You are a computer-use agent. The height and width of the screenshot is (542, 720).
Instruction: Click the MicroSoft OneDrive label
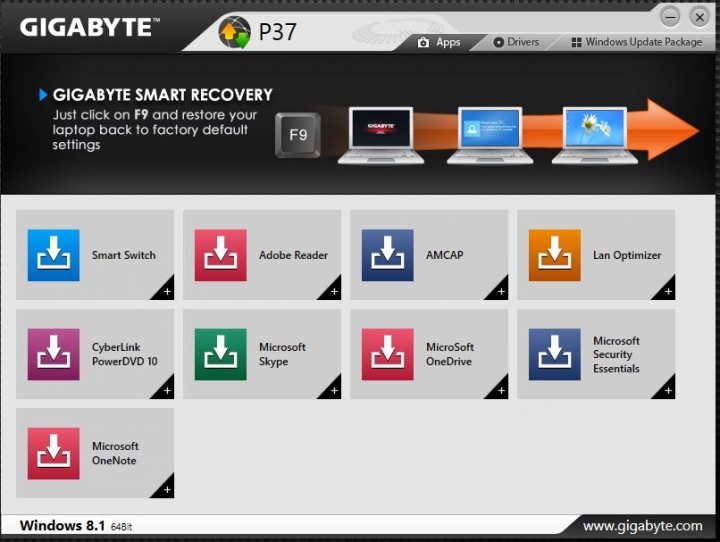[x=450, y=354]
